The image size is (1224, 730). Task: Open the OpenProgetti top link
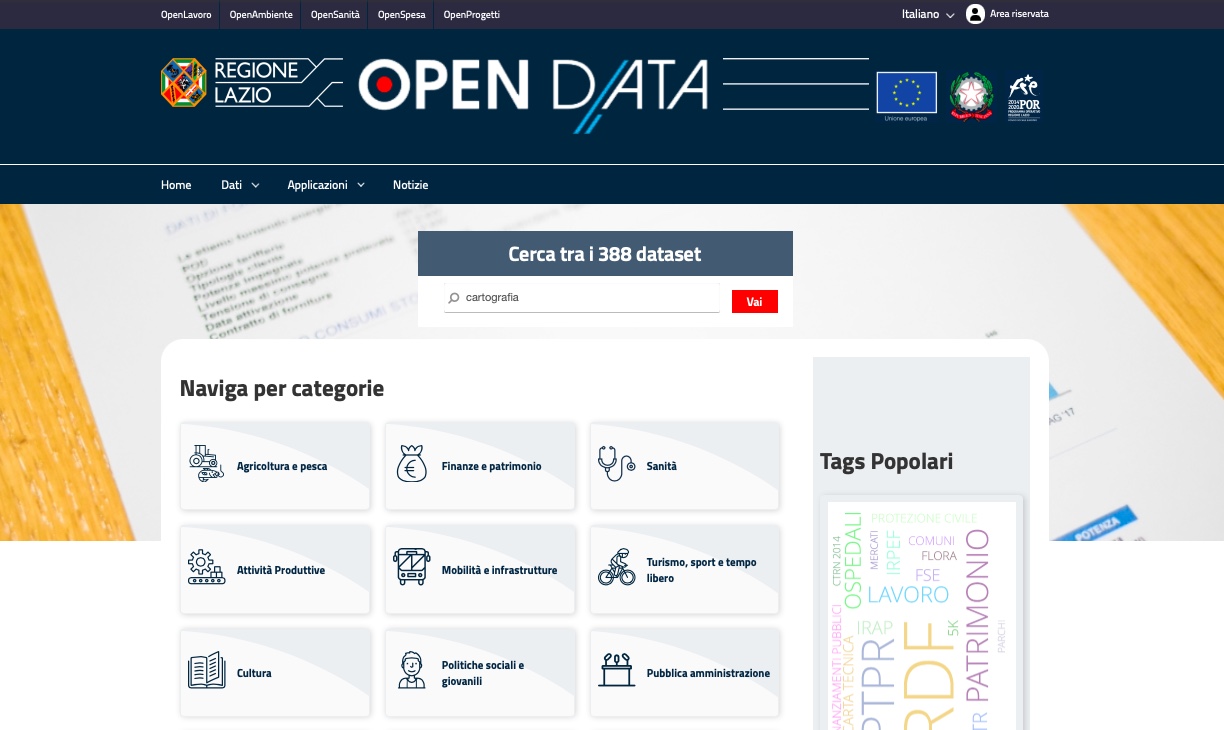click(x=471, y=15)
